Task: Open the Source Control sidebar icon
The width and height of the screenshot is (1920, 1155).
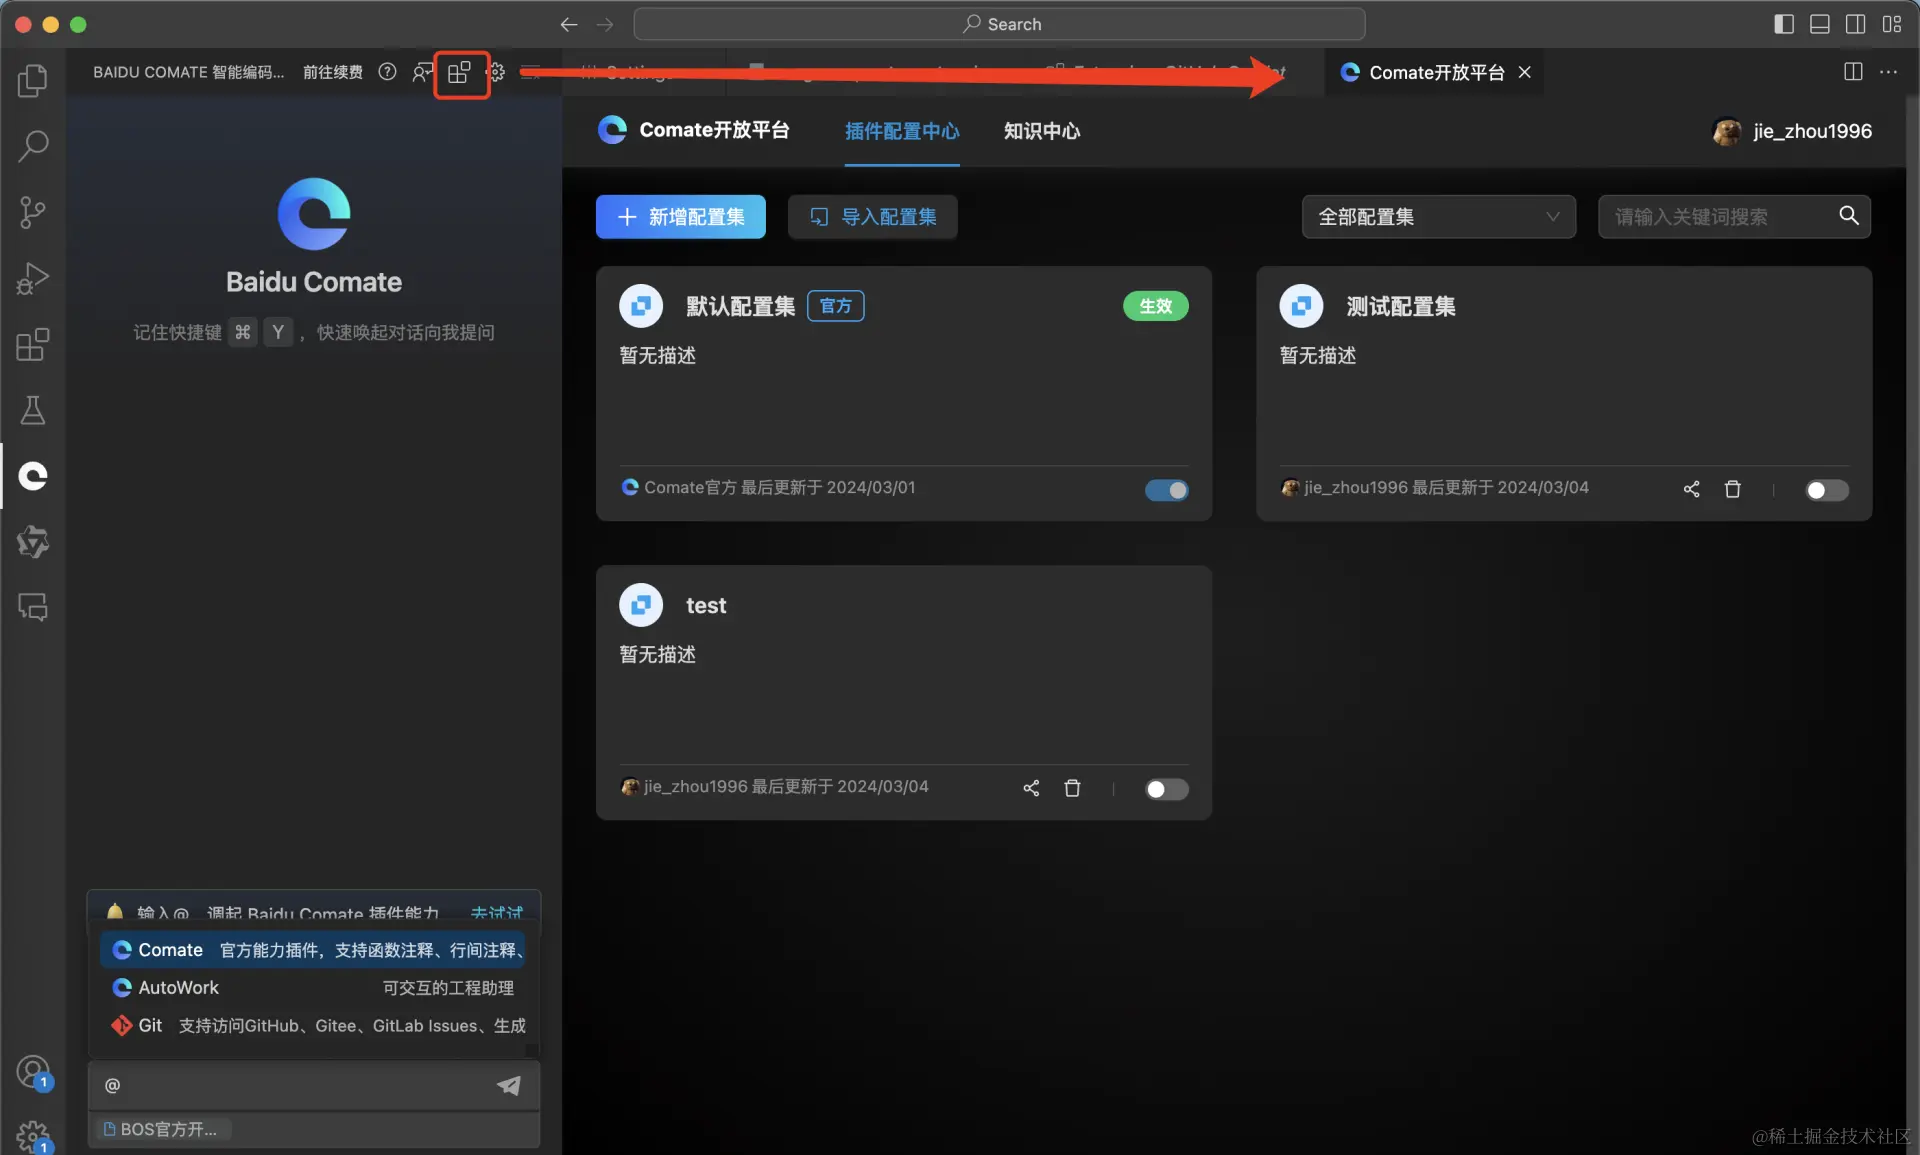Action: click(x=33, y=212)
